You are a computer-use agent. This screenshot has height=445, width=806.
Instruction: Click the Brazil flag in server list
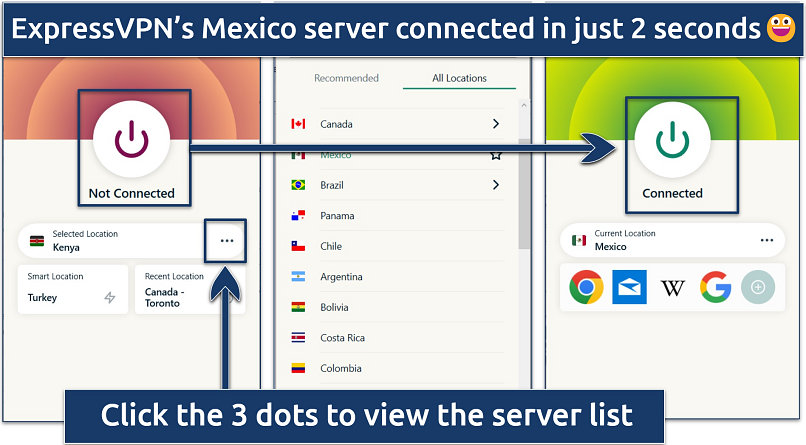tap(298, 185)
